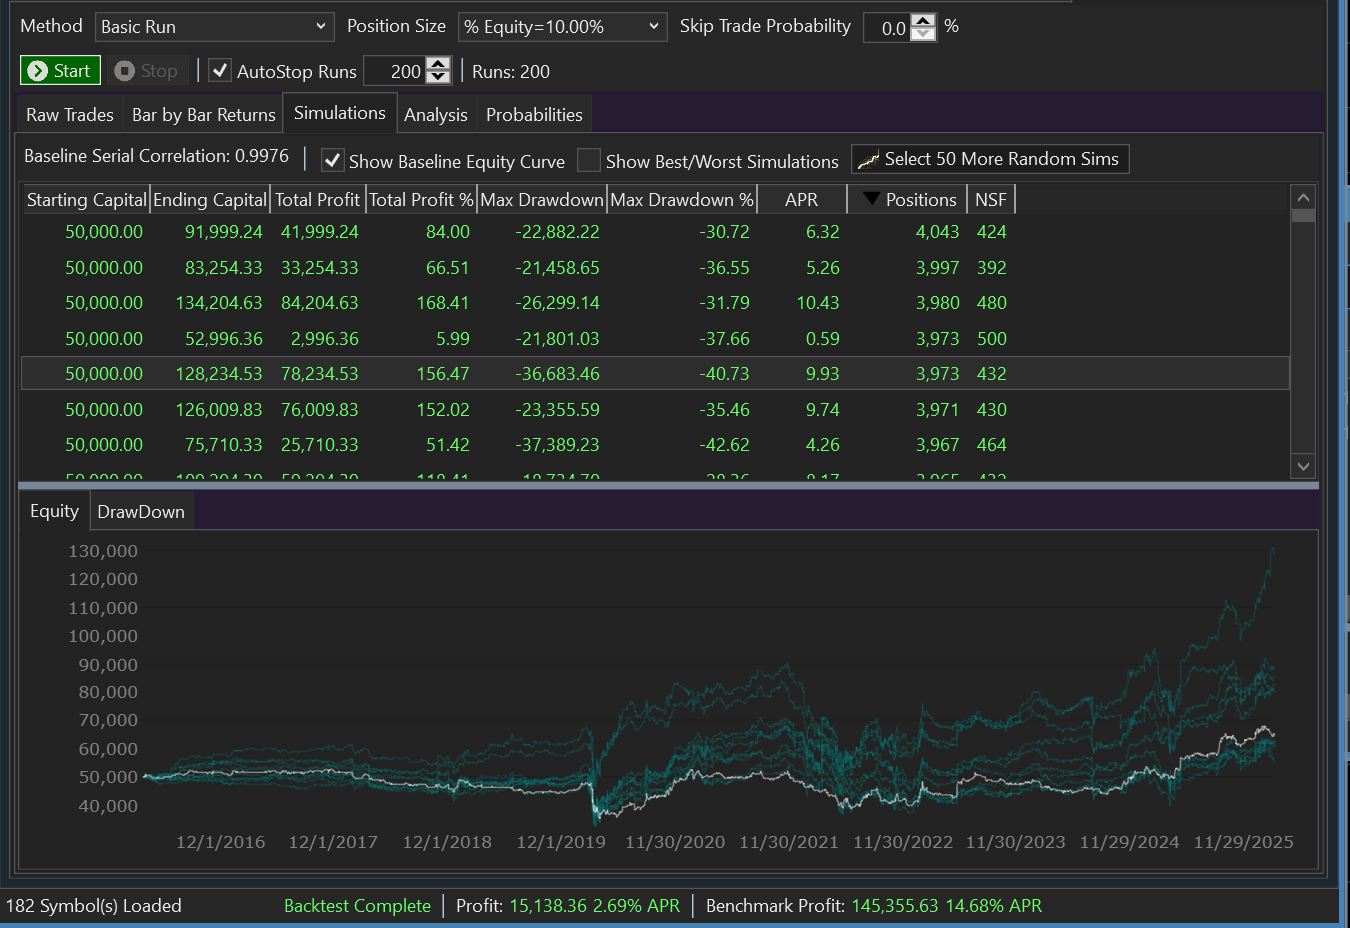Enable Show Best/Worst Simulations
The width and height of the screenshot is (1350, 928).
(x=589, y=161)
